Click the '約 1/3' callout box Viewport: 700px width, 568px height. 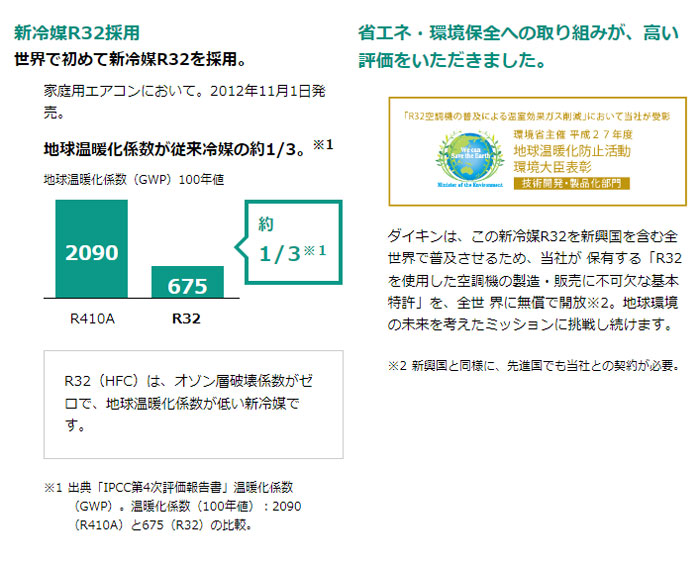[x=289, y=242]
